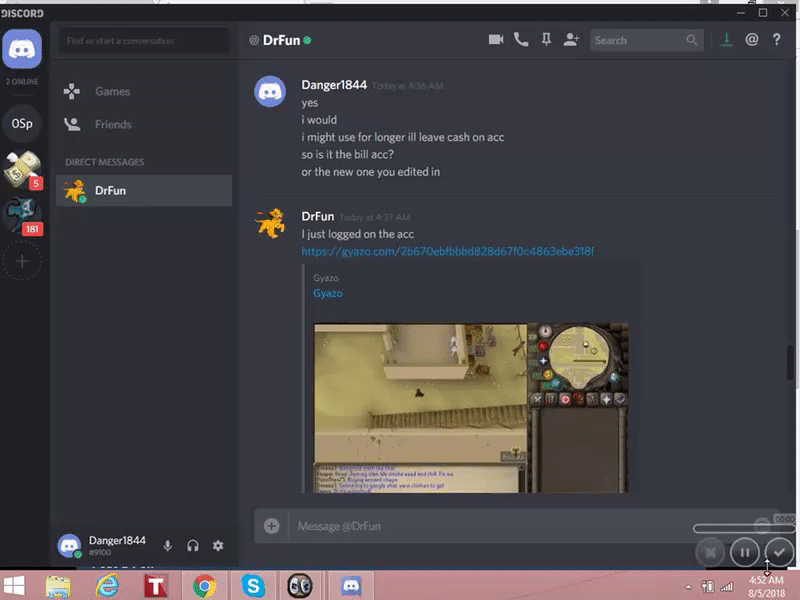The width and height of the screenshot is (800, 600).
Task: Click Danger1844 username in chat
Action: click(x=334, y=85)
